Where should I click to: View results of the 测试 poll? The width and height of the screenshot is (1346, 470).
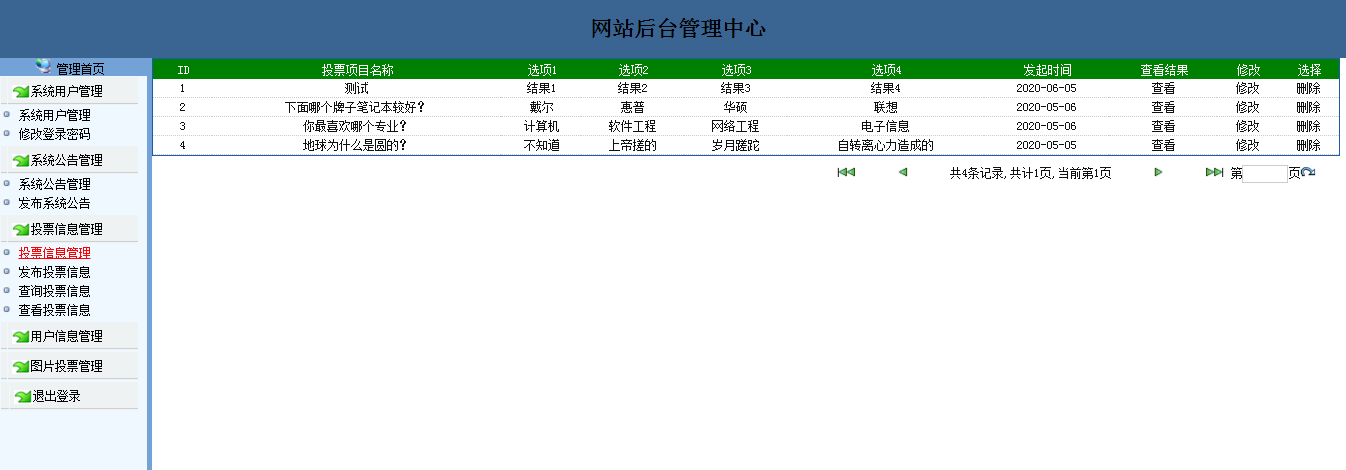(x=1163, y=88)
